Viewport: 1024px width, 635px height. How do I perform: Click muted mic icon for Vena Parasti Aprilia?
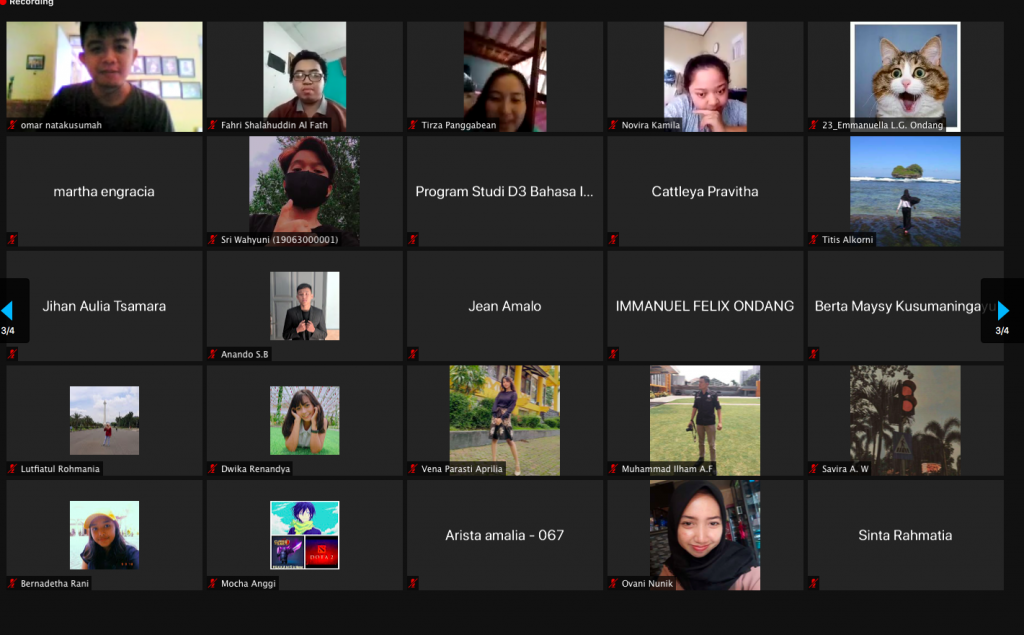point(413,468)
